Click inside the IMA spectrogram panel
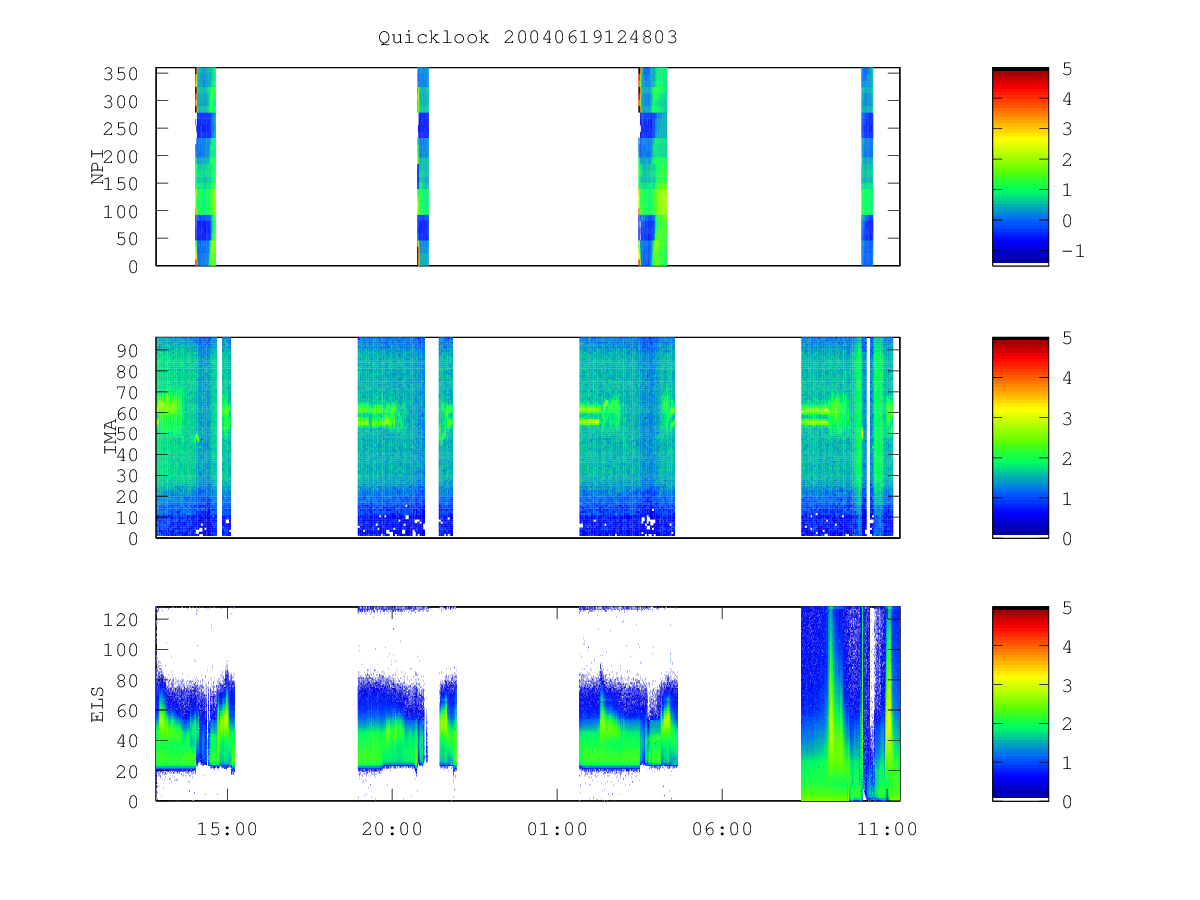Screen dimensions: 1200x900 tap(528, 437)
